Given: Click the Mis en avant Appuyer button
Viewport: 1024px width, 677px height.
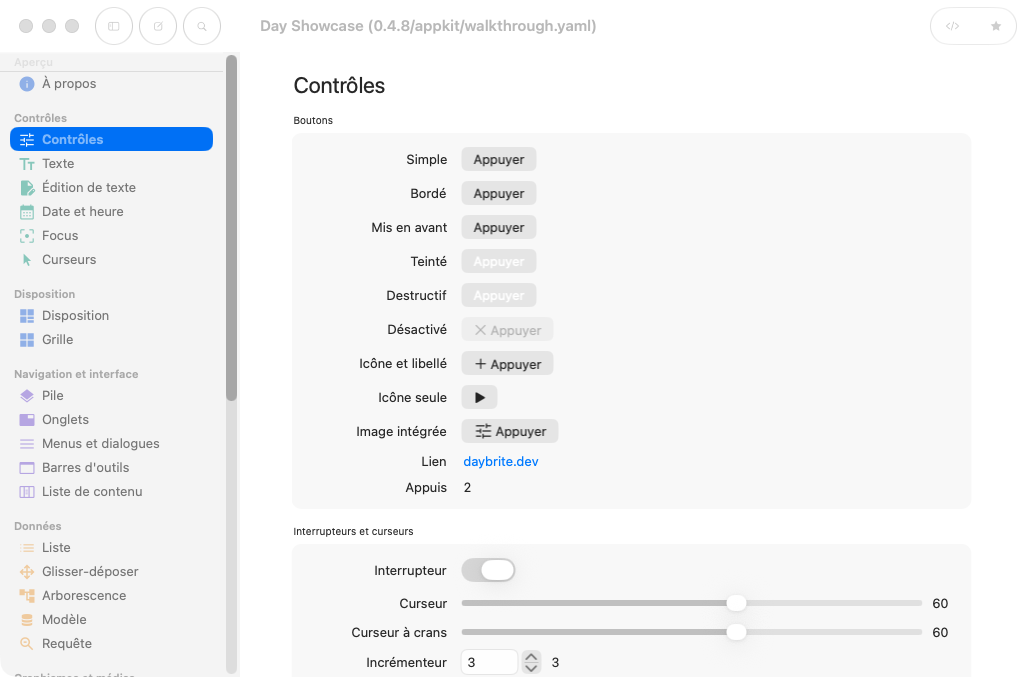Looking at the screenshot, I should (499, 228).
